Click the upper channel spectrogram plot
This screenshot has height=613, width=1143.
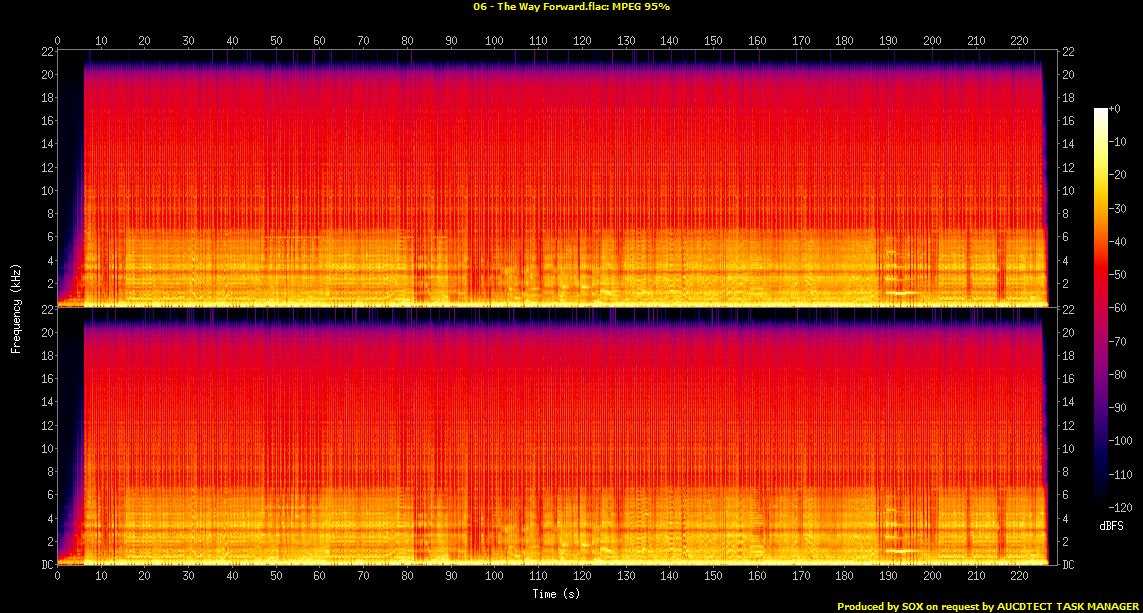[550, 178]
